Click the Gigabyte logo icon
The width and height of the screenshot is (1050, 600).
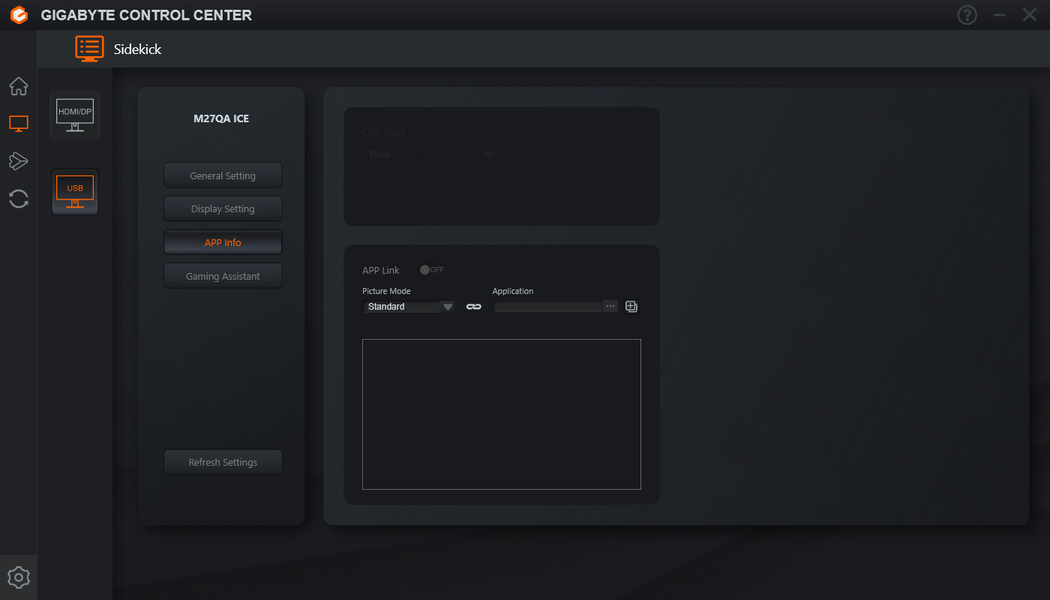(x=19, y=15)
